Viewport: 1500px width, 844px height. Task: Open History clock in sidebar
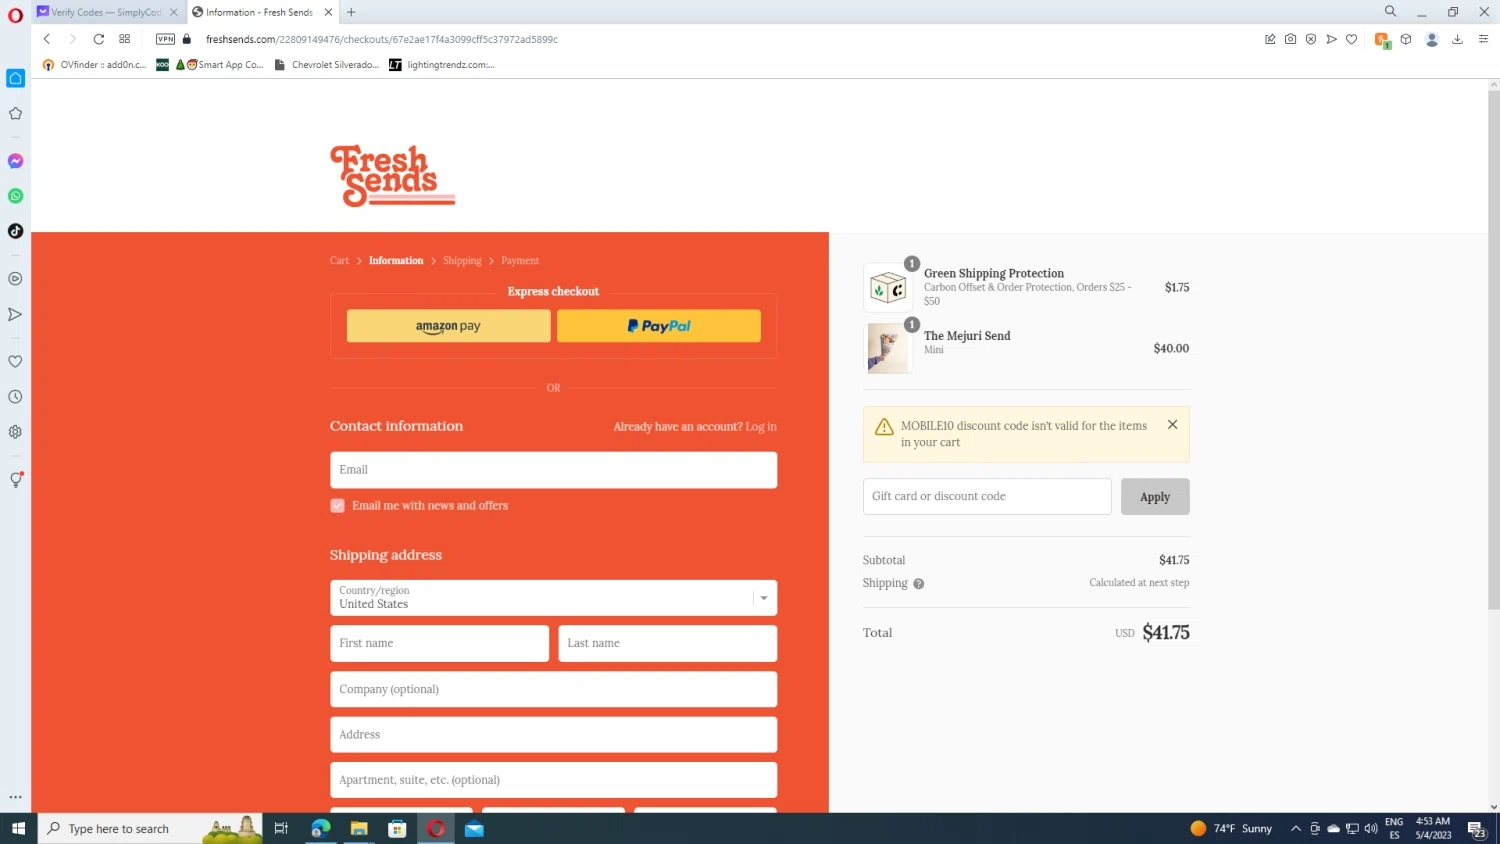[15, 397]
